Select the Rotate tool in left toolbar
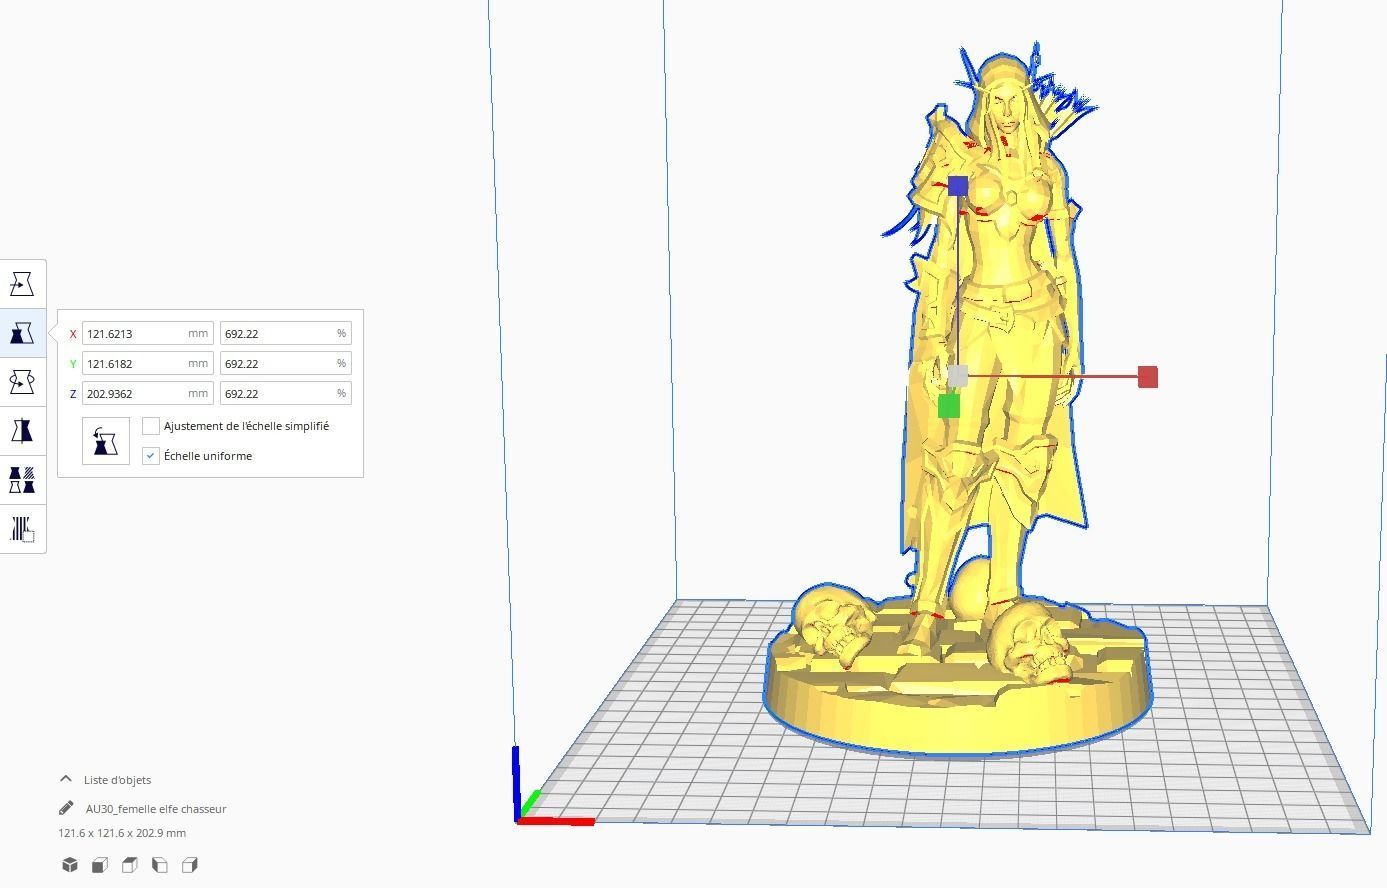Image resolution: width=1387 pixels, height=888 pixels. click(x=22, y=382)
